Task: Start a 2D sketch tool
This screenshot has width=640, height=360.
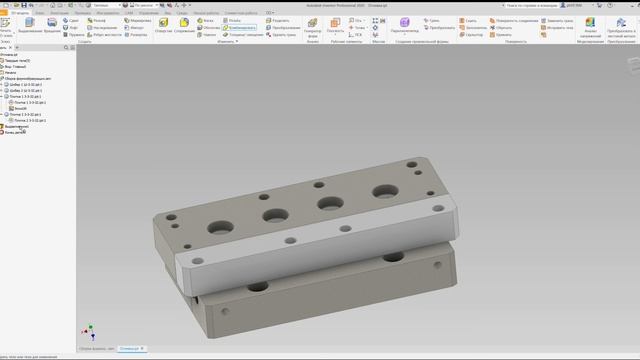Action: (x=5, y=27)
